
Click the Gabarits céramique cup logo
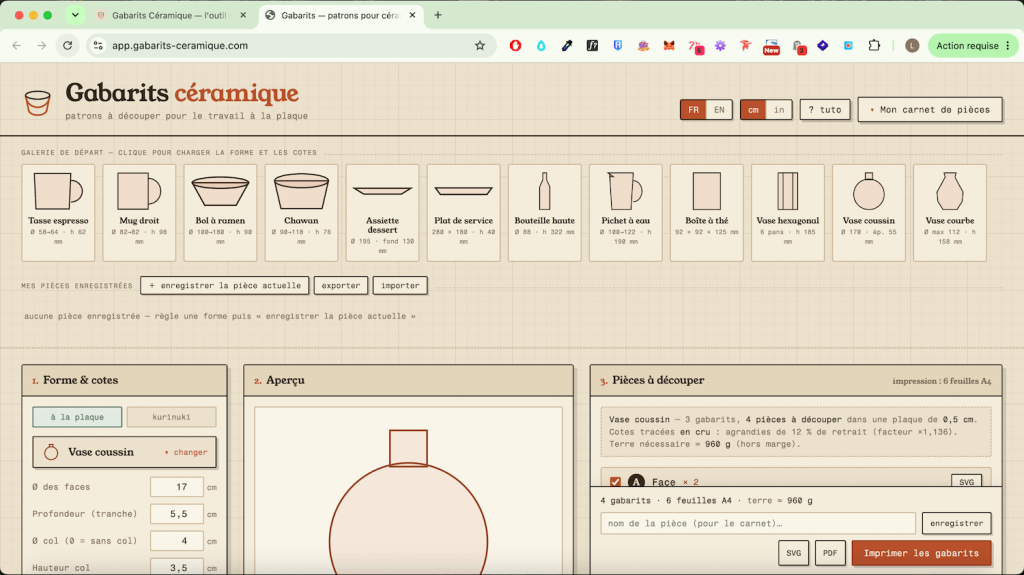coord(37,103)
